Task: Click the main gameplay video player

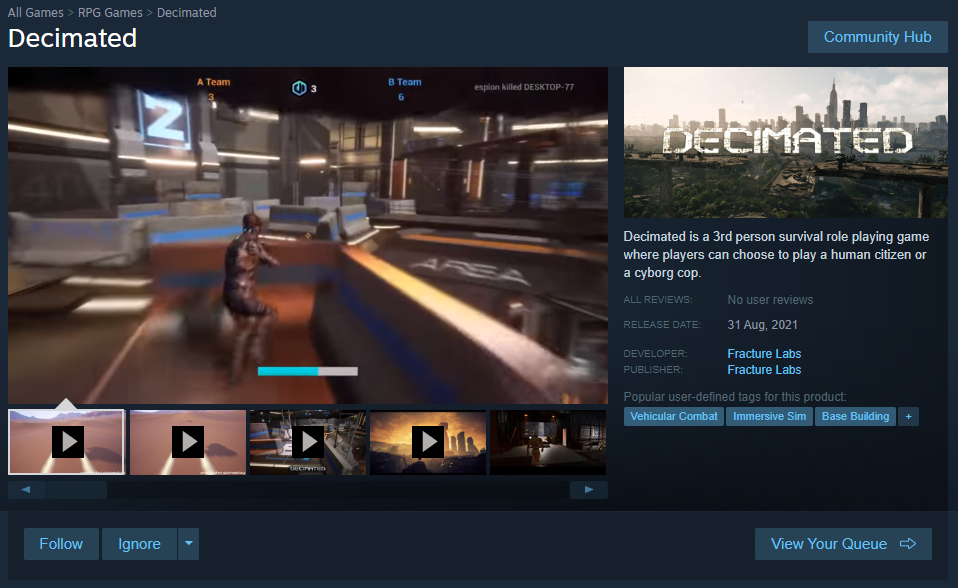Action: [308, 235]
